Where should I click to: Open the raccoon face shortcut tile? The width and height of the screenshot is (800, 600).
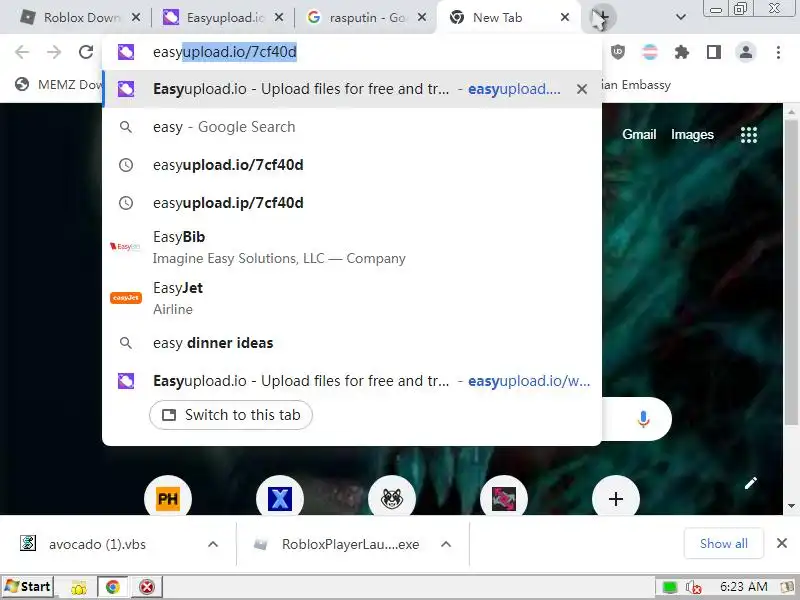[392, 498]
